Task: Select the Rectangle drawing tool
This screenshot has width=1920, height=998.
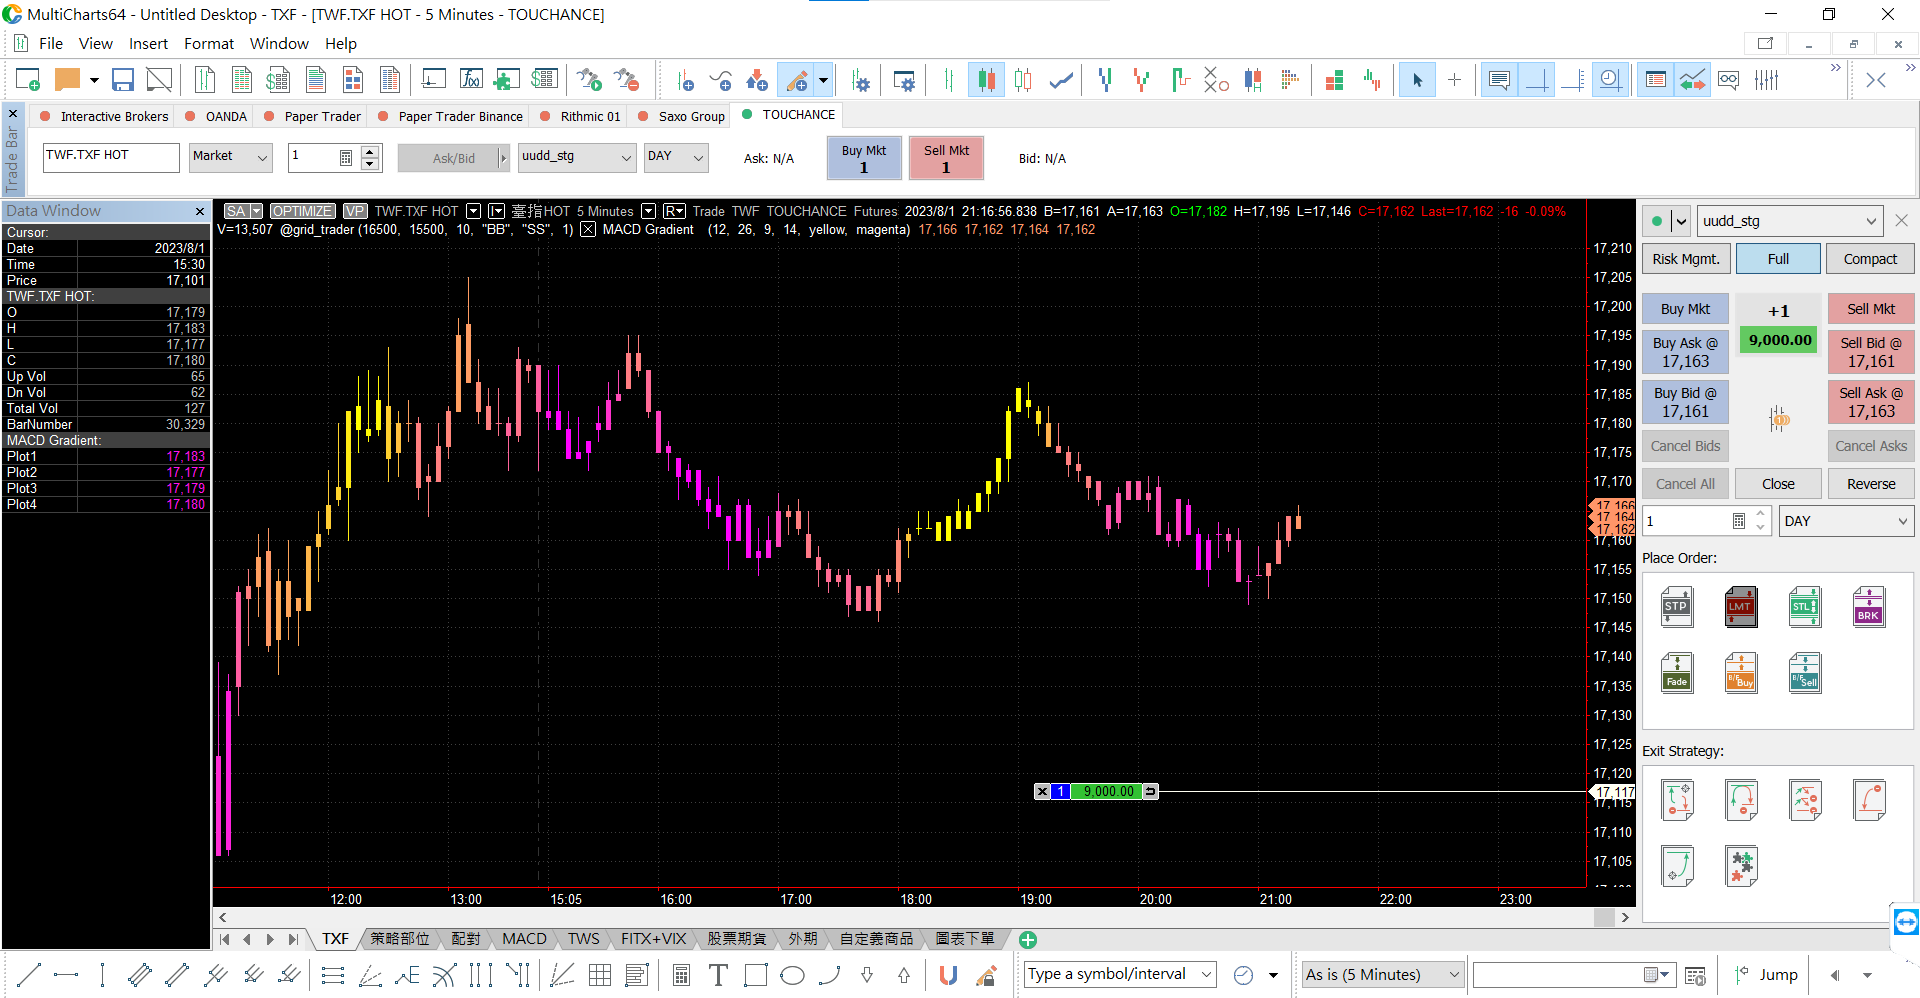Action: (x=756, y=974)
